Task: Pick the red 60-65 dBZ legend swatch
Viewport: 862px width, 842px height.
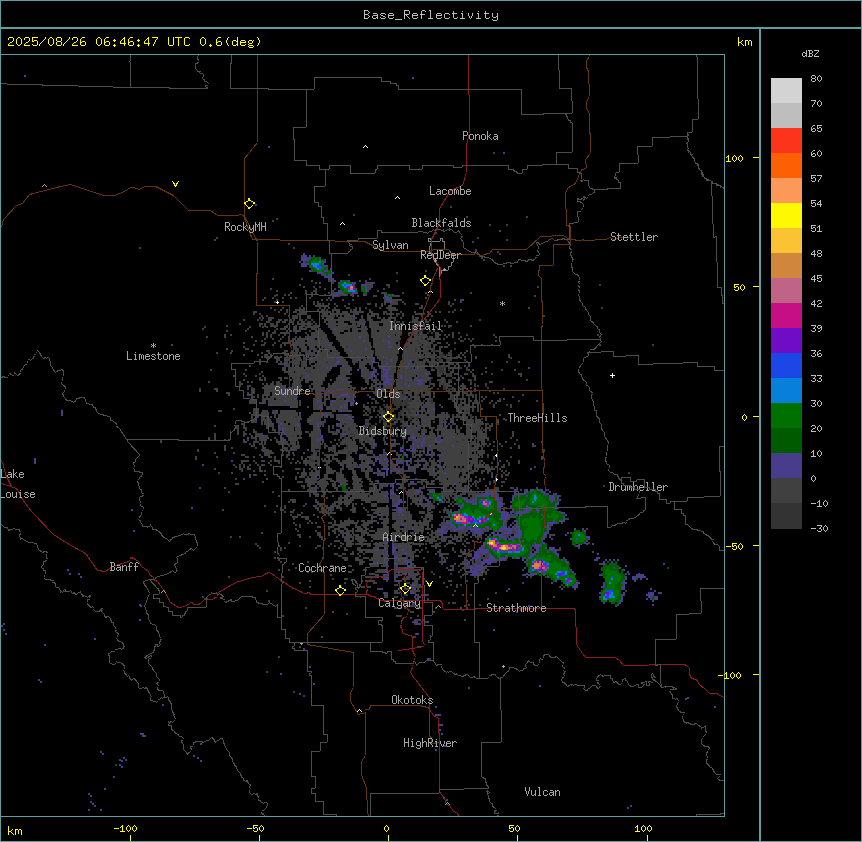Action: tap(786, 141)
